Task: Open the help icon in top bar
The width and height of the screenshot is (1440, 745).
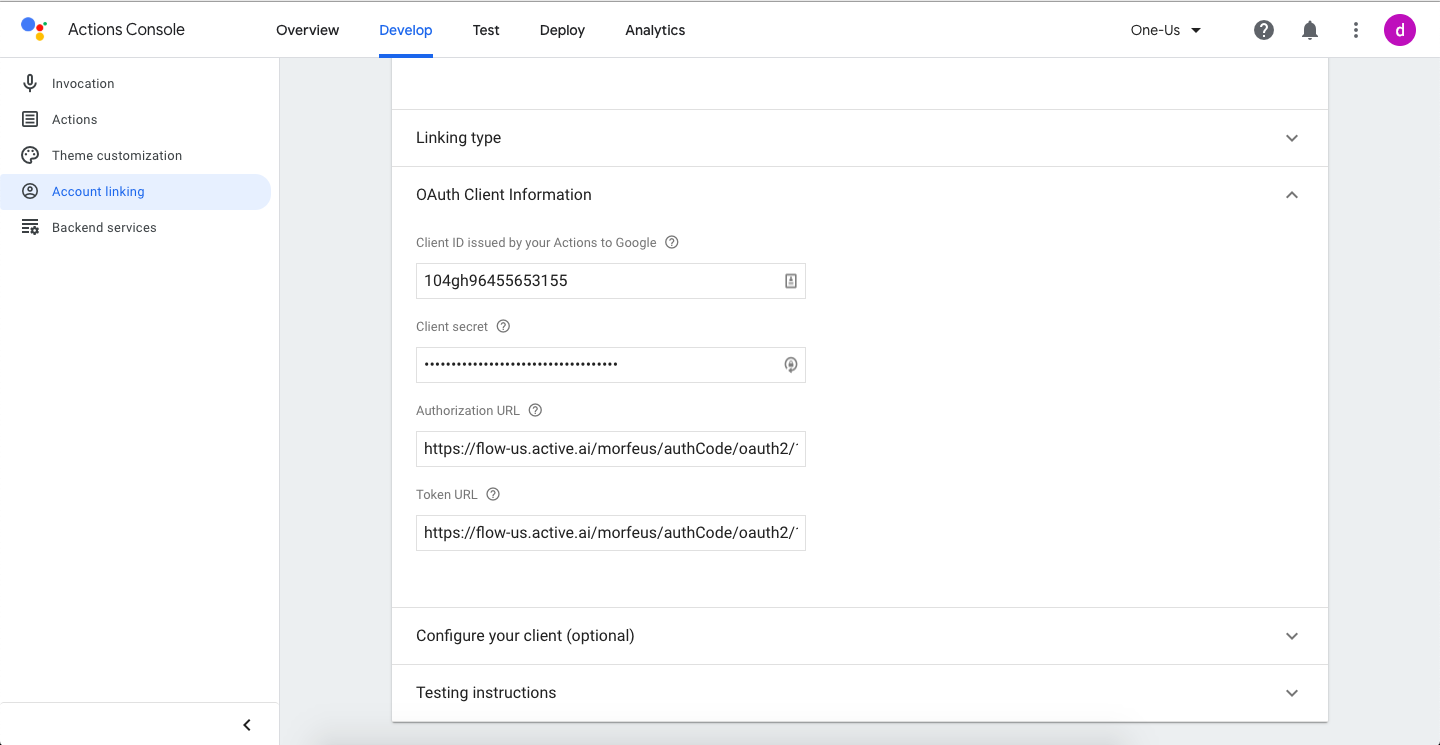Action: (x=1264, y=30)
